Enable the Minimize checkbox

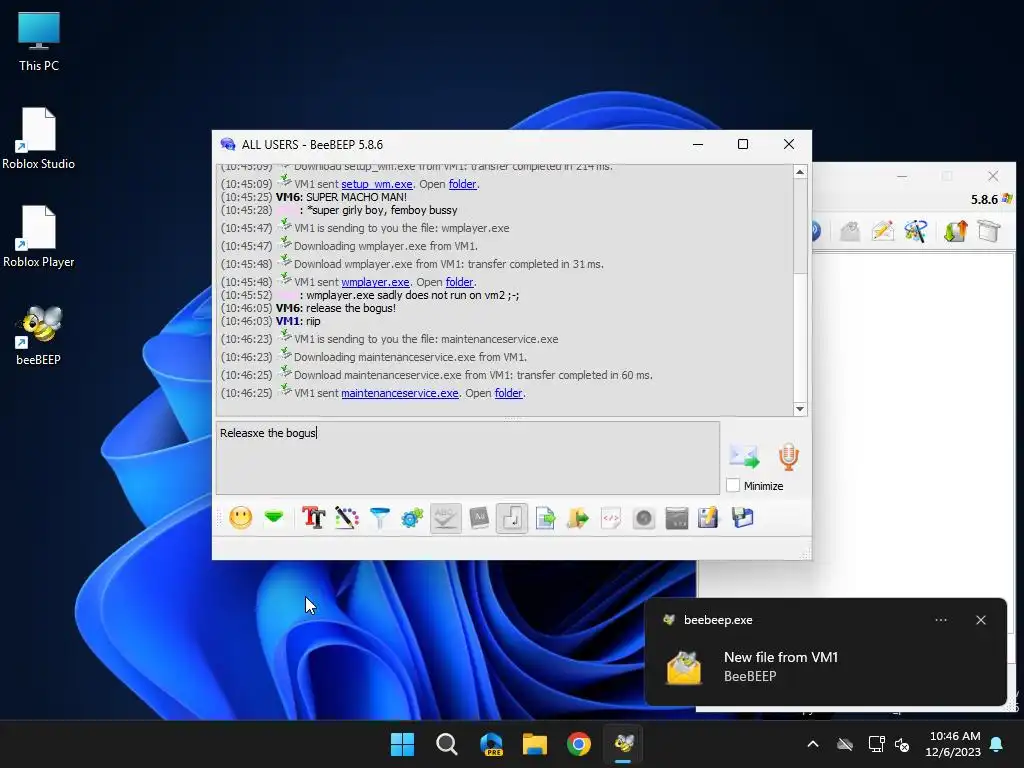pos(733,486)
